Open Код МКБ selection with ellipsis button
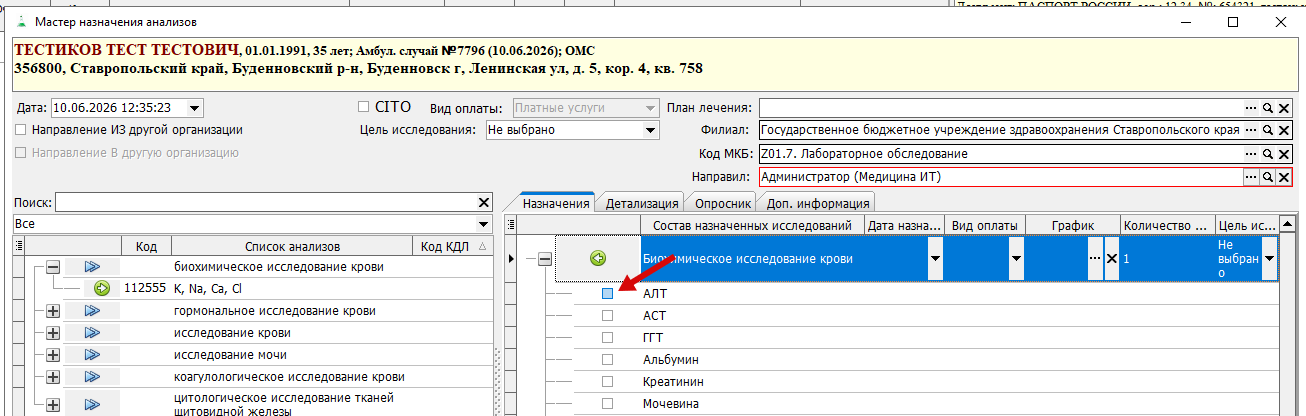This screenshot has height=416, width=1306. tap(1250, 154)
